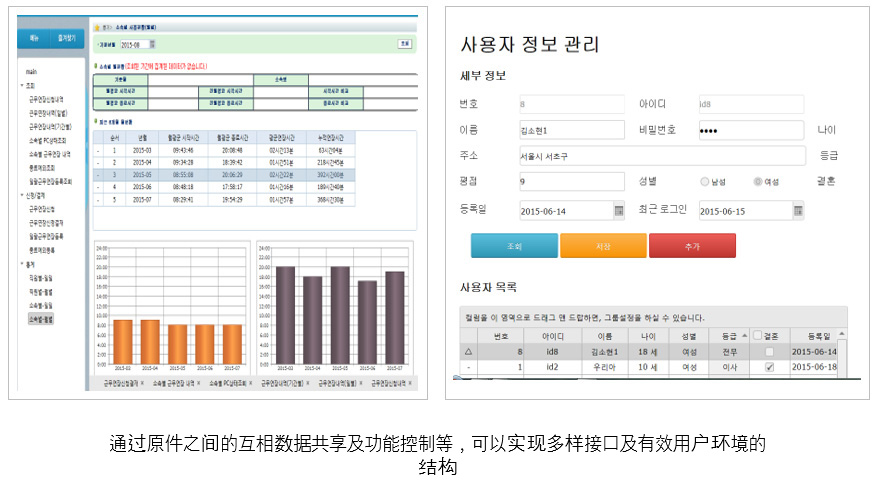Select the 남성 radio button
Image resolution: width=876 pixels, height=500 pixels.
point(704,182)
